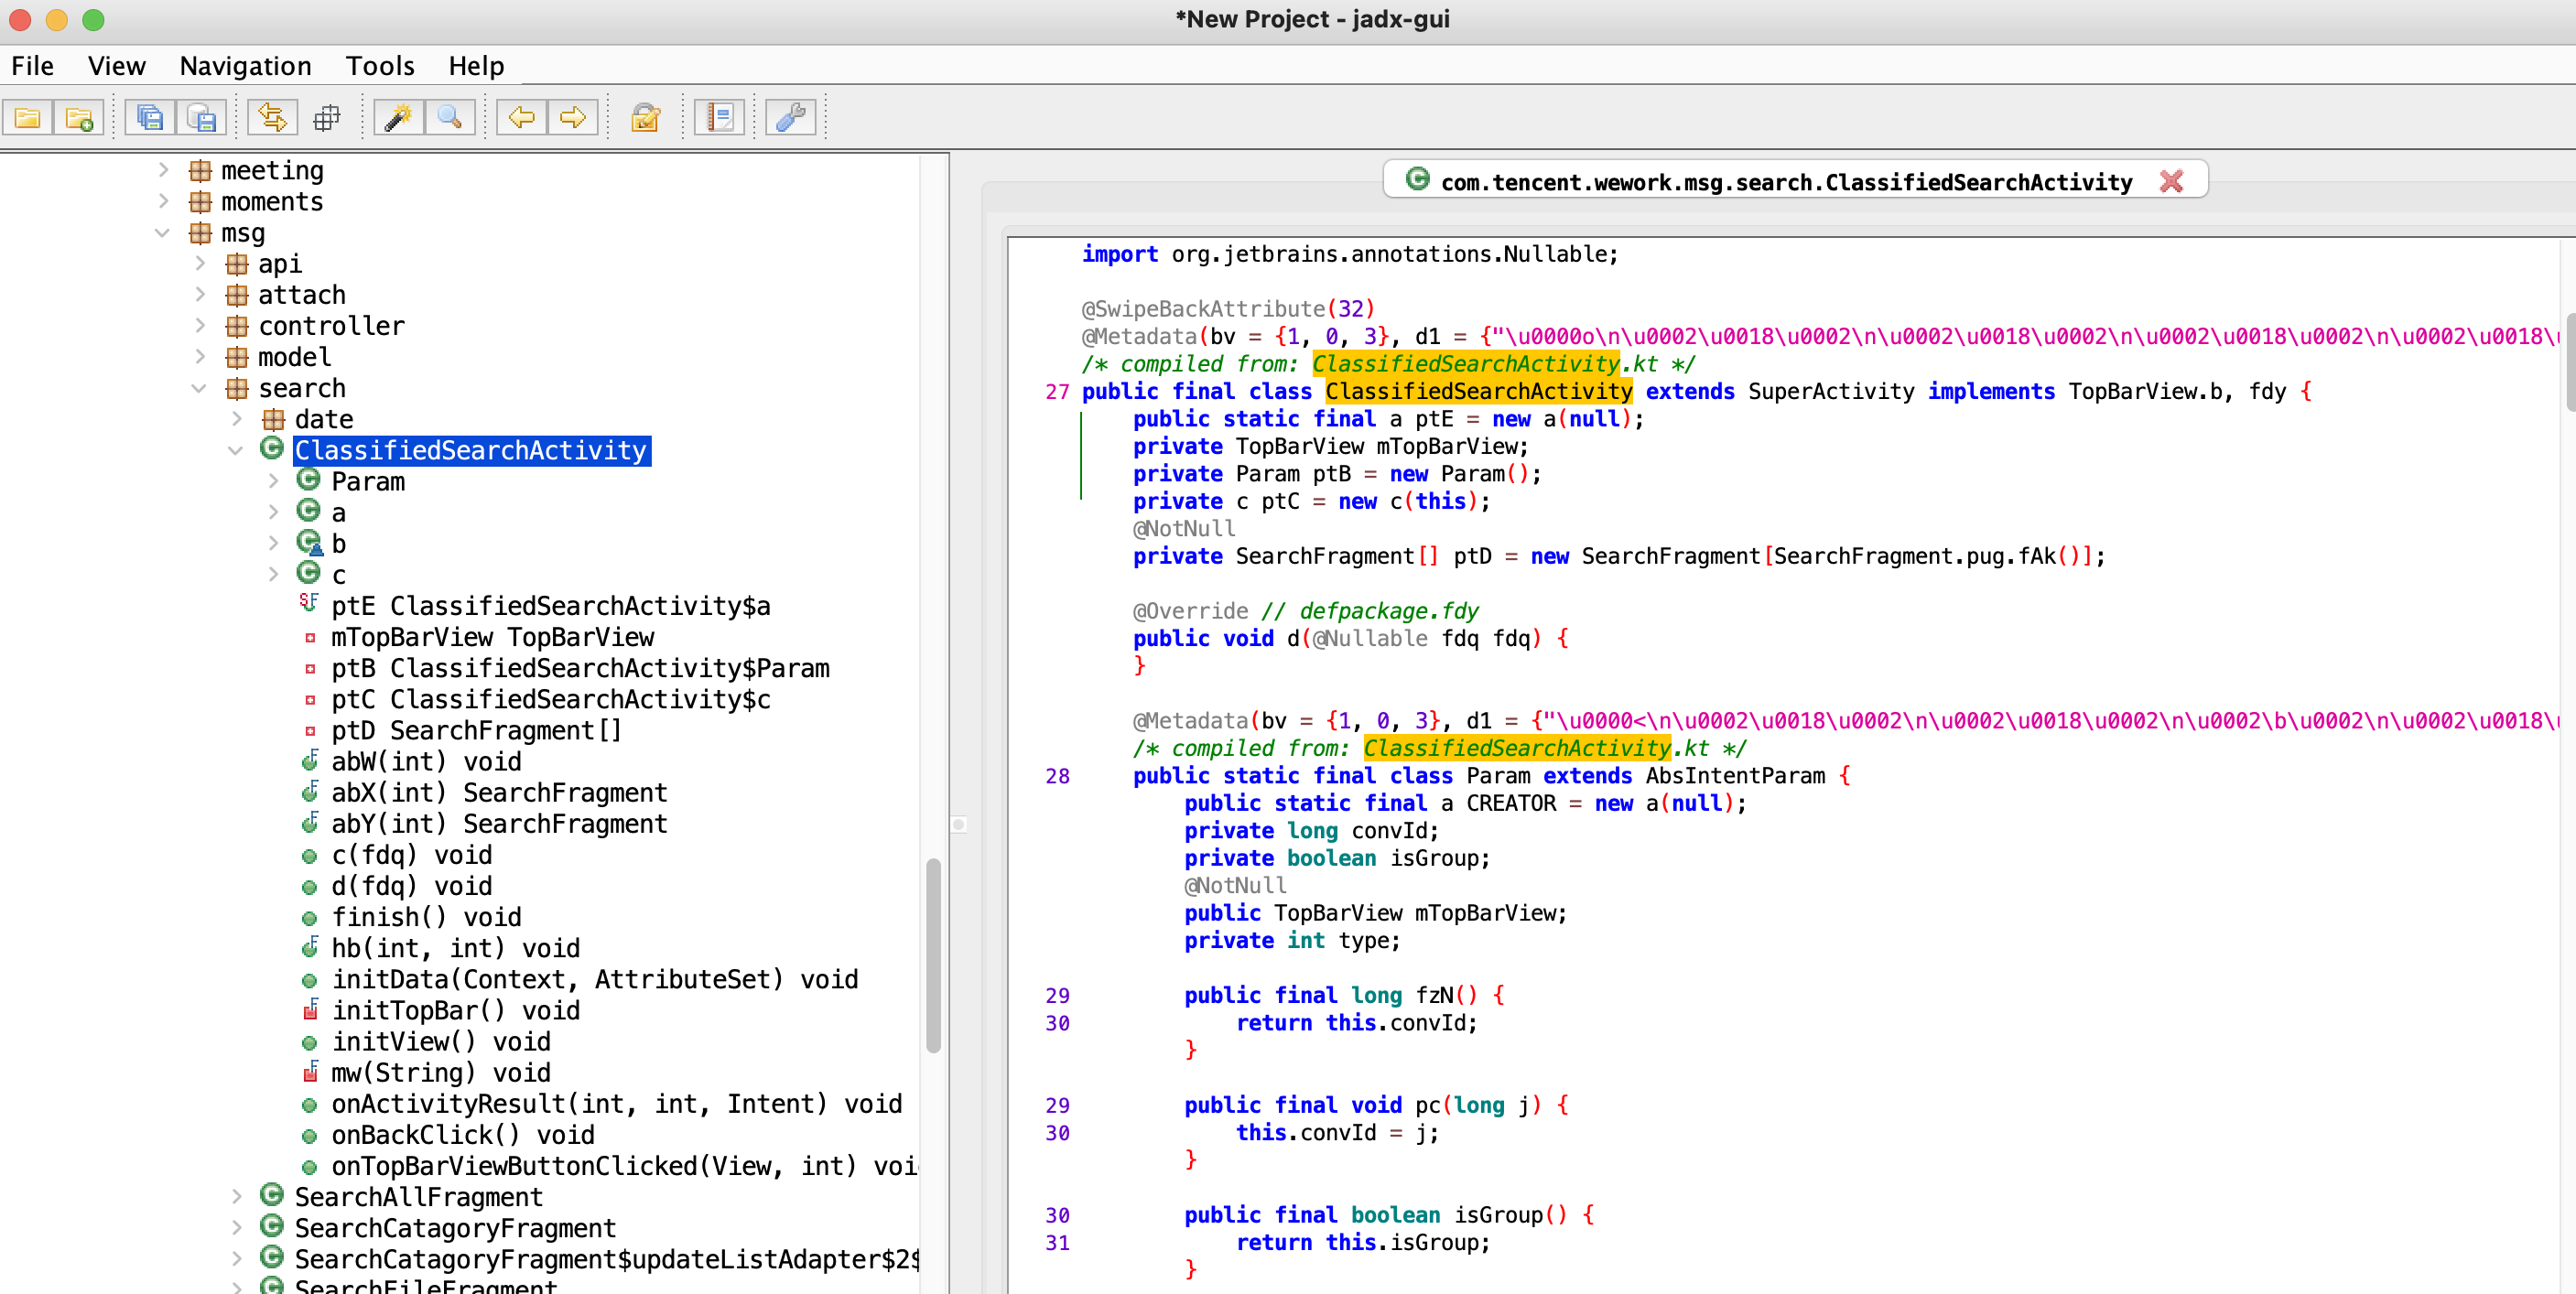Click the Export database-save icon
The height and width of the screenshot is (1294, 2576).
pos(201,118)
